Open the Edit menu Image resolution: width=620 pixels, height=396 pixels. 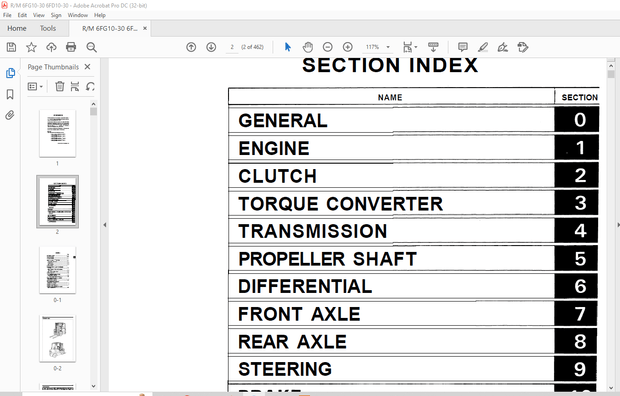22,15
